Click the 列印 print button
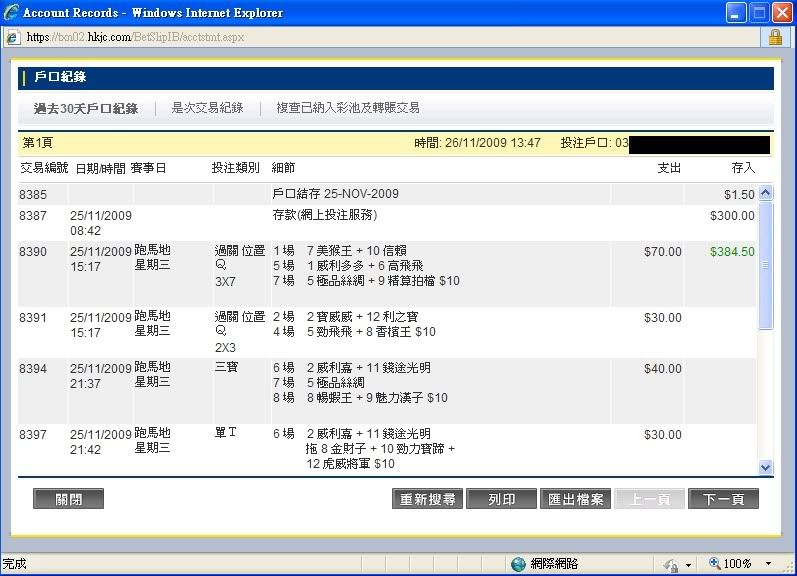This screenshot has height=576, width=797. tap(501, 499)
